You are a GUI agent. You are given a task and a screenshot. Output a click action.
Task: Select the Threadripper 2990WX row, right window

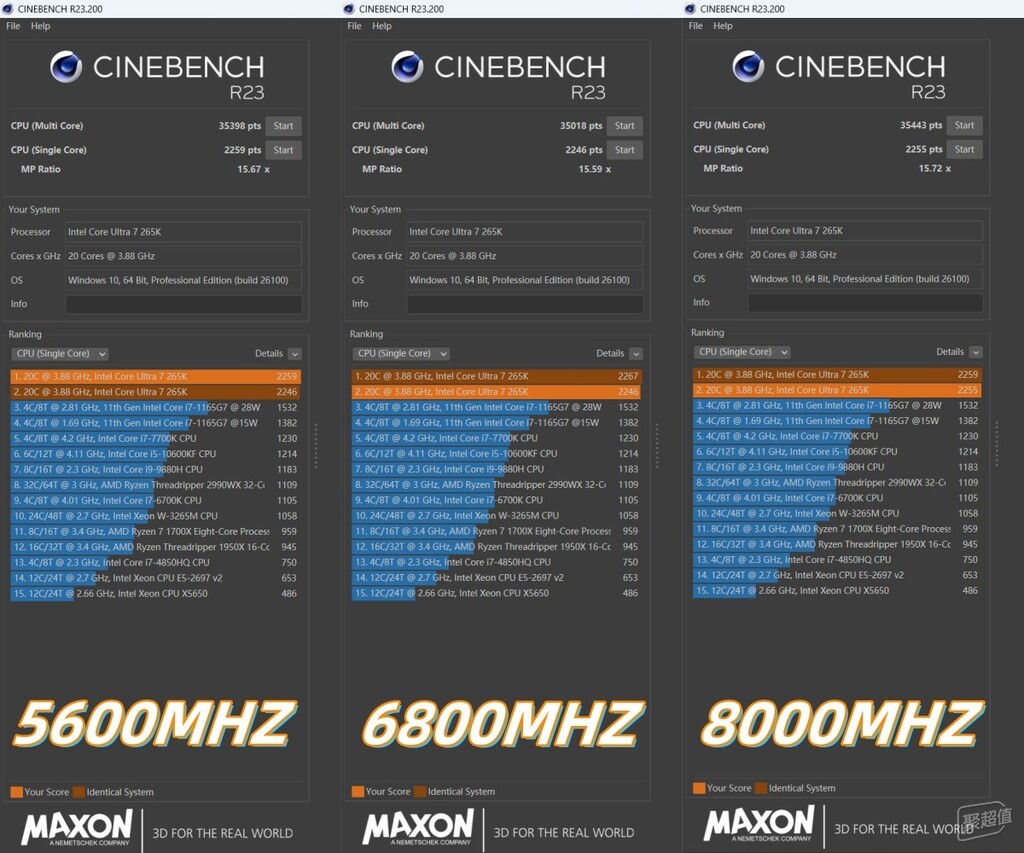pos(838,483)
